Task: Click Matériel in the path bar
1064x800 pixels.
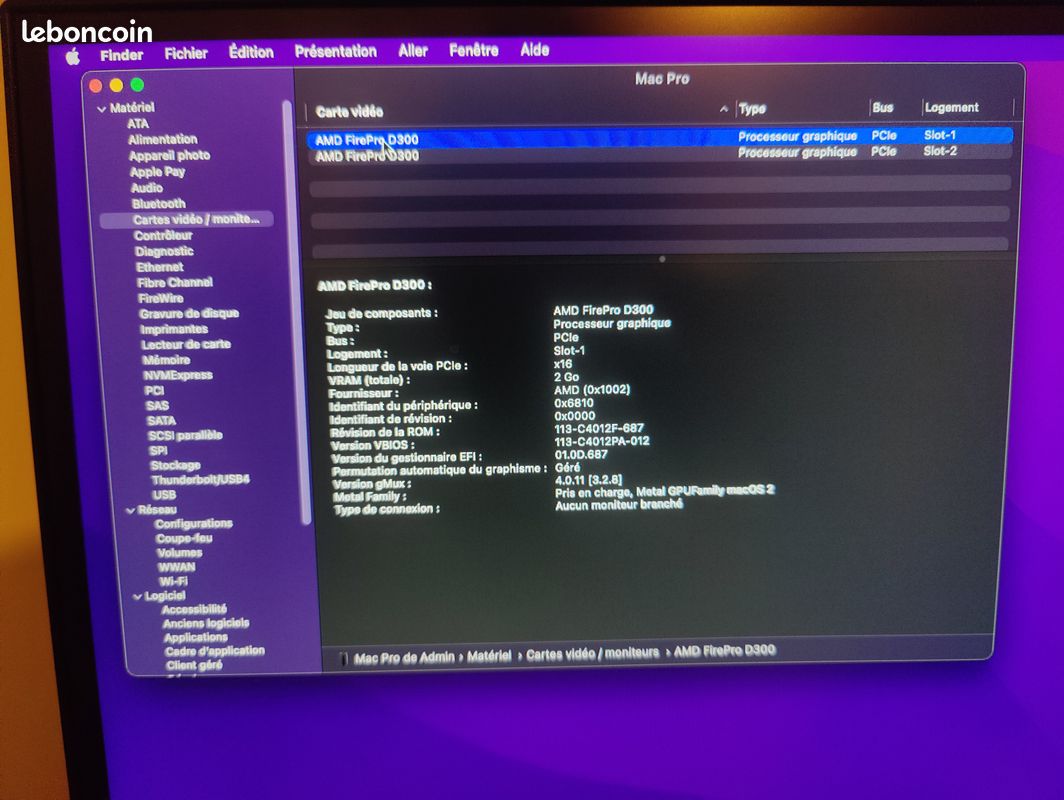Action: pos(489,655)
